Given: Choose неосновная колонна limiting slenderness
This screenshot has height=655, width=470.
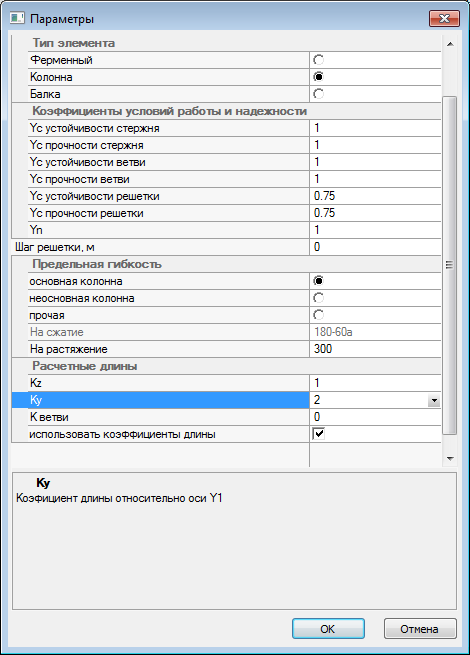Looking at the screenshot, I should click(x=318, y=298).
